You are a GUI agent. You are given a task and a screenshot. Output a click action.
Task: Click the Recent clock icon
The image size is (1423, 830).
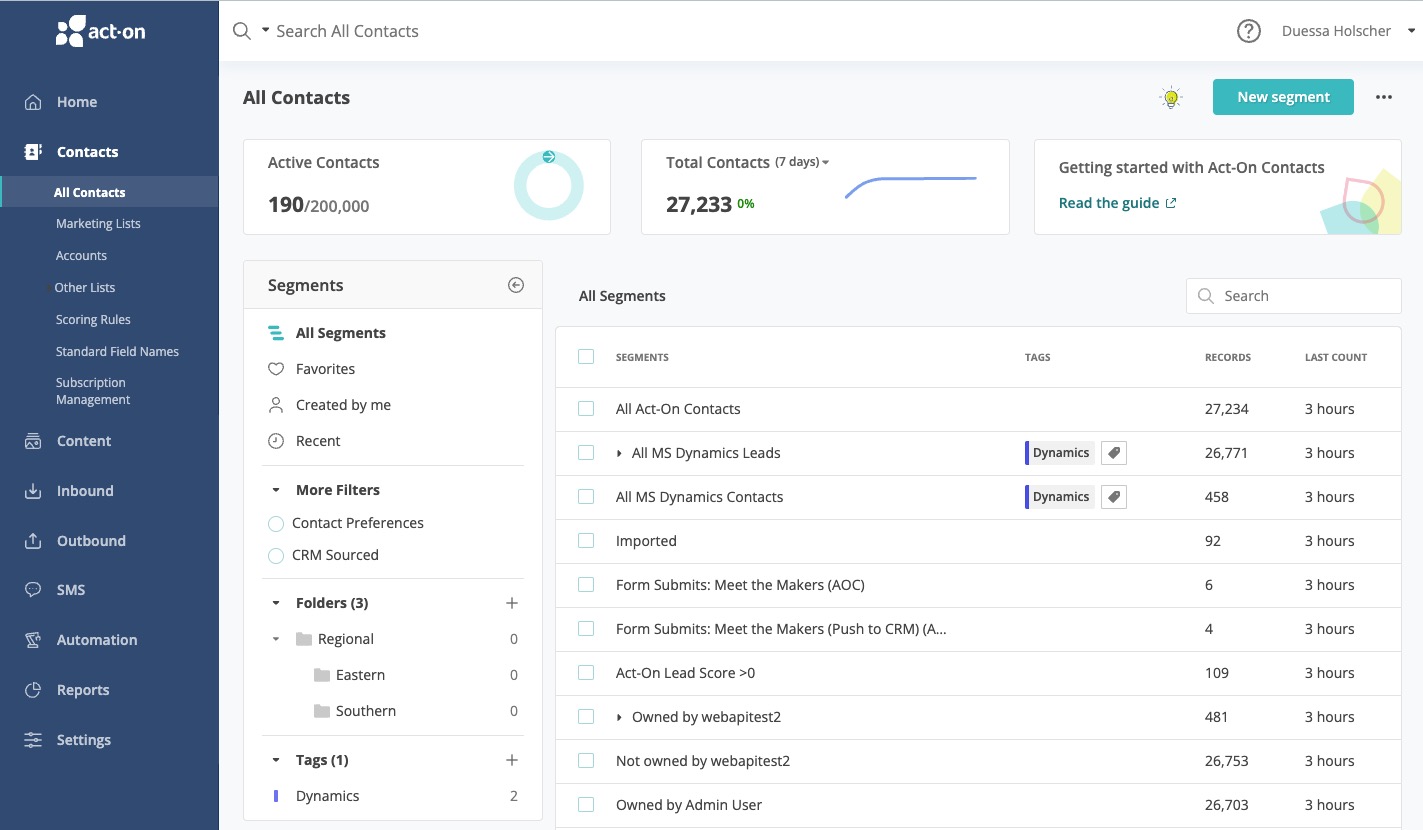[x=276, y=441]
